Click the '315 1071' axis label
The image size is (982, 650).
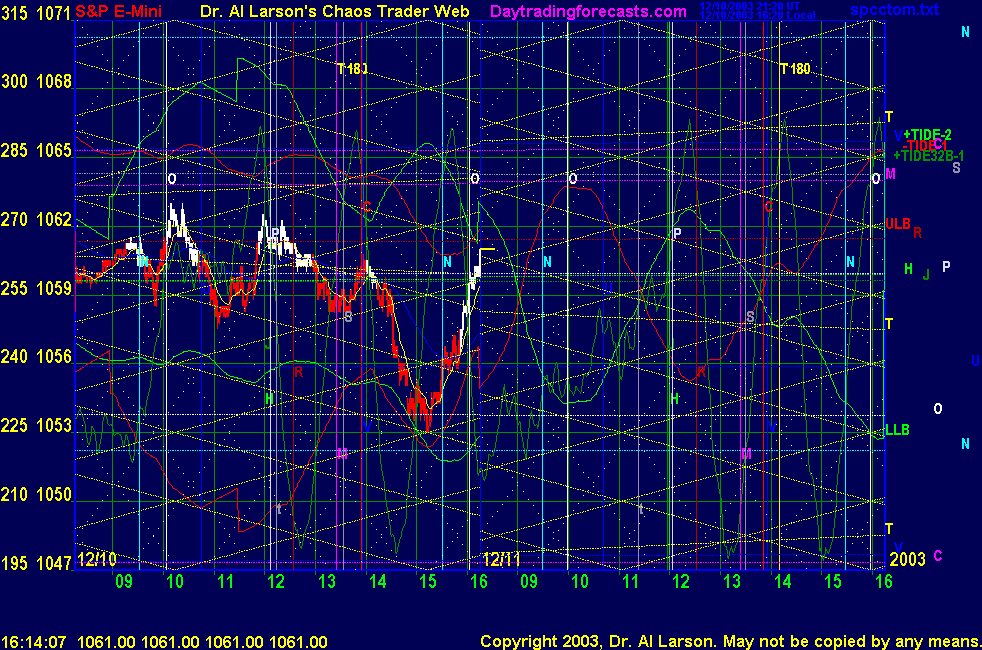[36, 13]
